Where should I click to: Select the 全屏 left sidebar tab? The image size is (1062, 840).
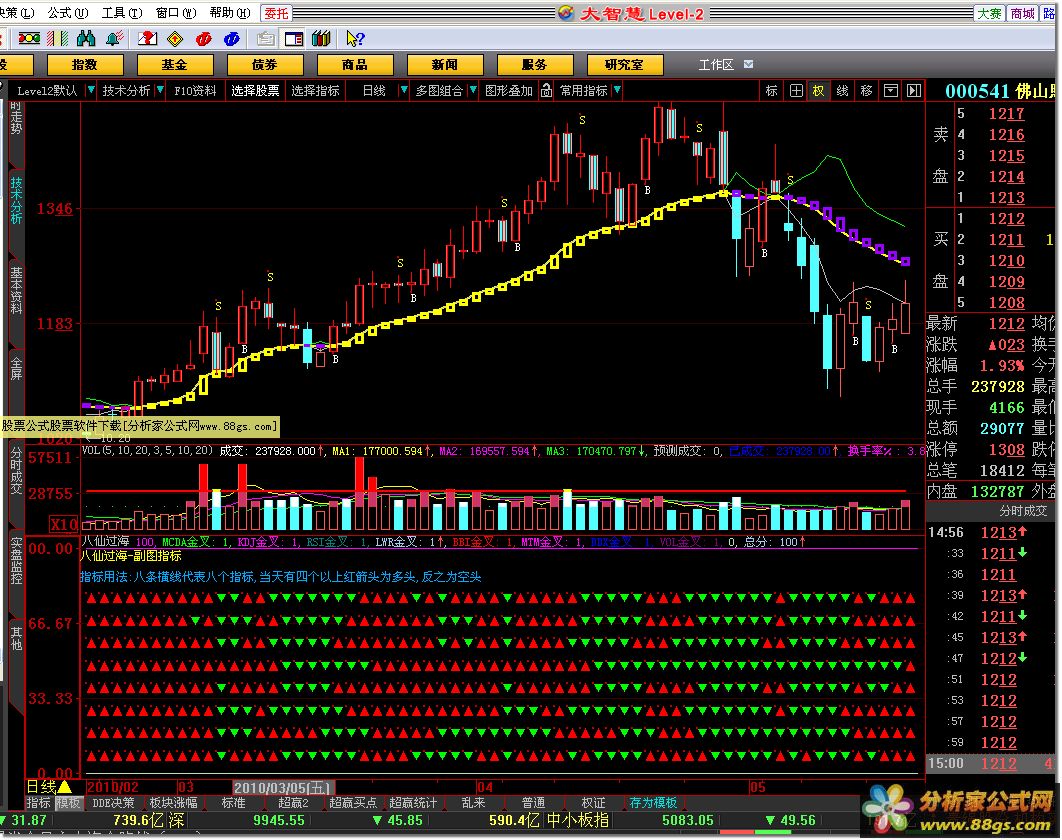16,368
